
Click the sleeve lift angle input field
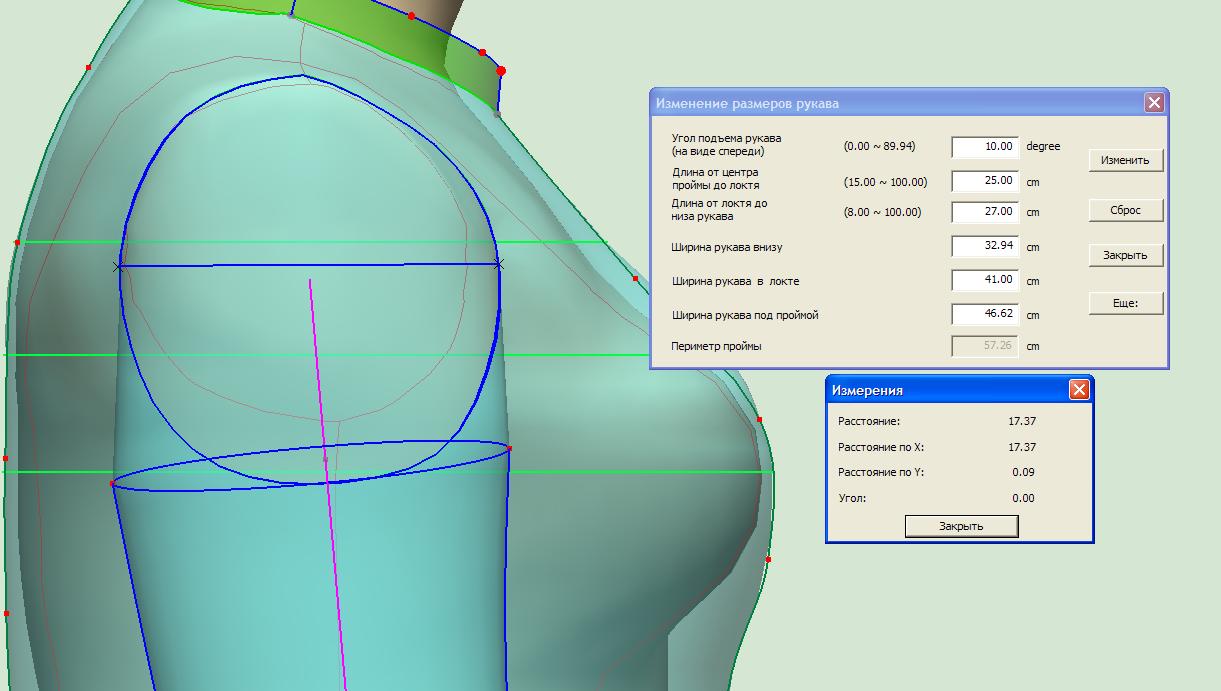(984, 147)
